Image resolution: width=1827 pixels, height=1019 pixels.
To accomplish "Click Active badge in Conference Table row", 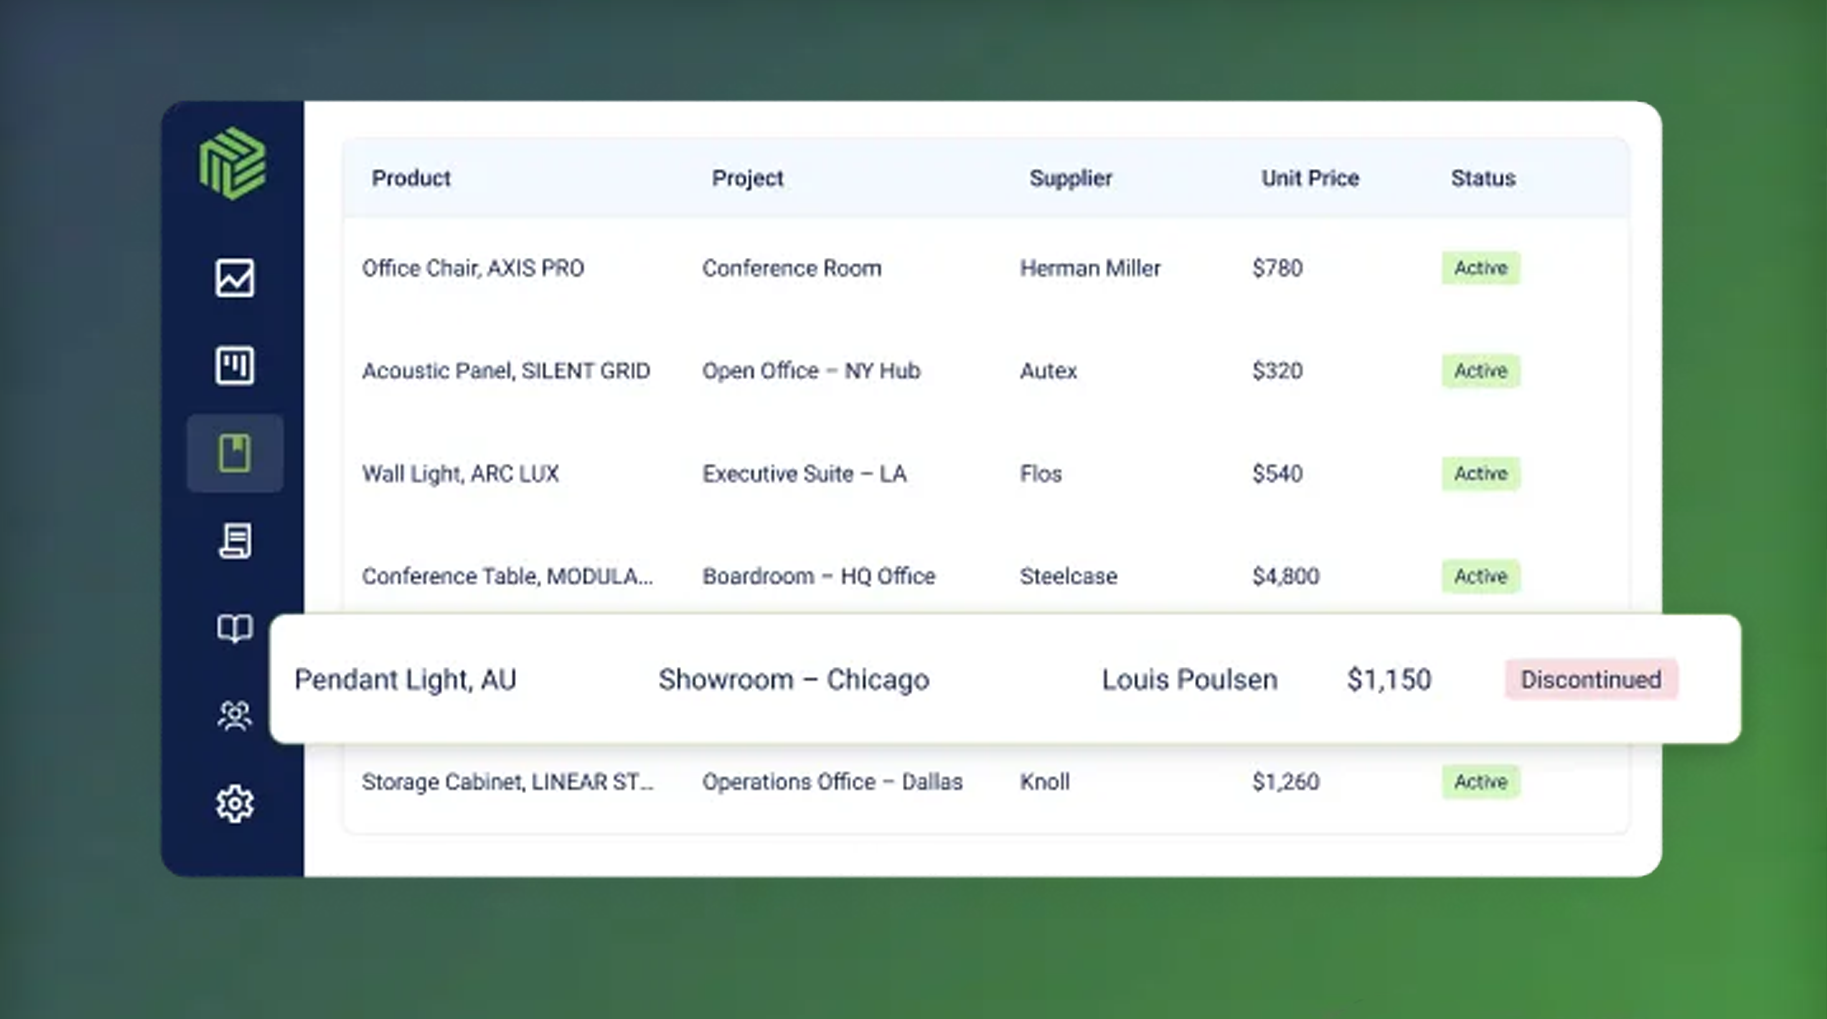I will pyautogui.click(x=1480, y=576).
